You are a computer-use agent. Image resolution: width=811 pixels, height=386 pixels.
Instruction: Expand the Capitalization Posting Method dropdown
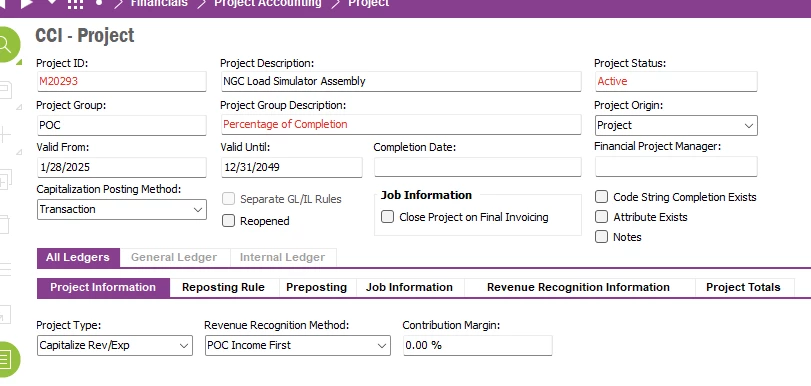click(122, 210)
